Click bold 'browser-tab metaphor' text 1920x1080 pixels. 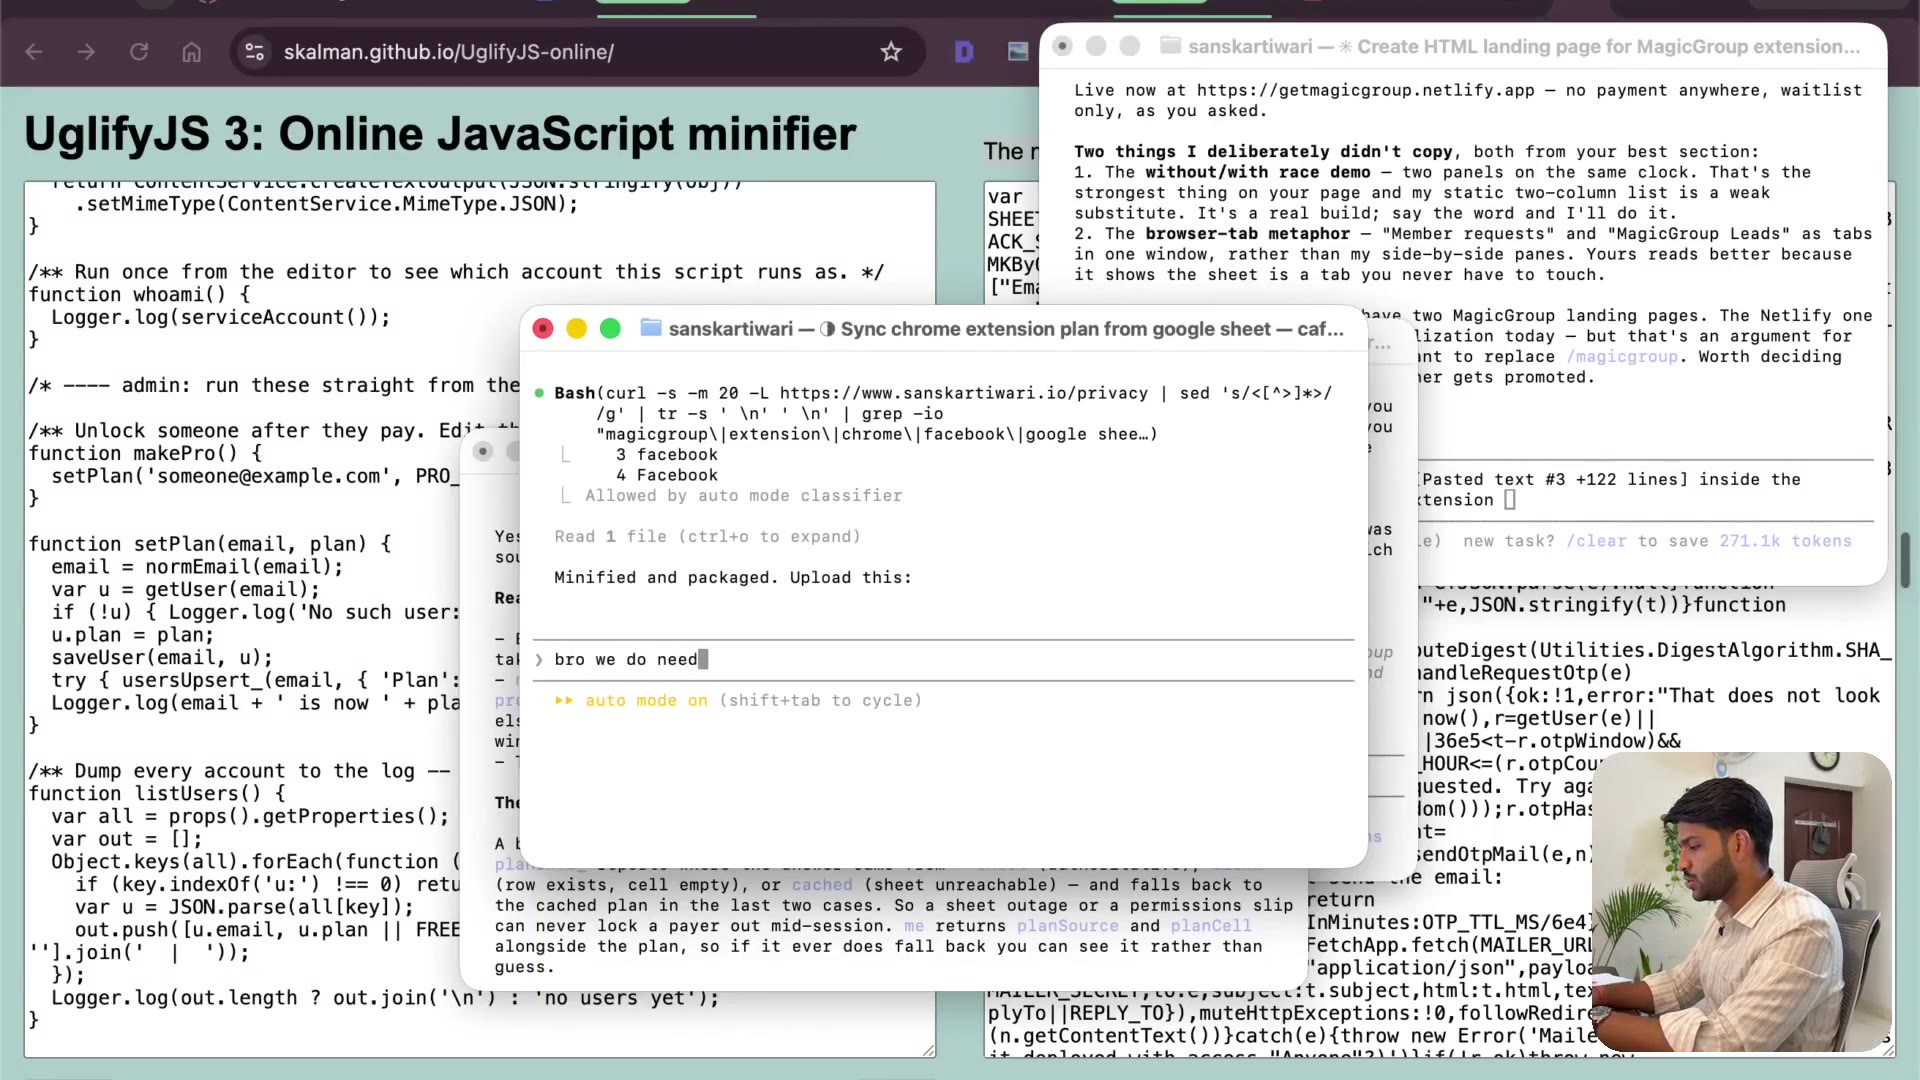pos(1247,234)
